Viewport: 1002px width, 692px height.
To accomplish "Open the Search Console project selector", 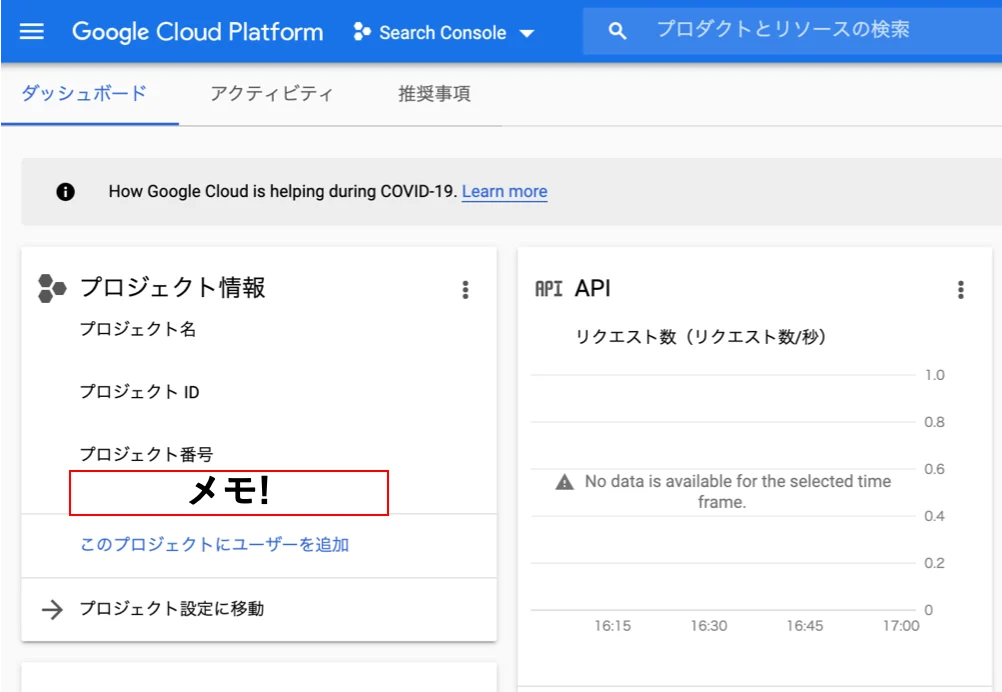I will point(444,32).
